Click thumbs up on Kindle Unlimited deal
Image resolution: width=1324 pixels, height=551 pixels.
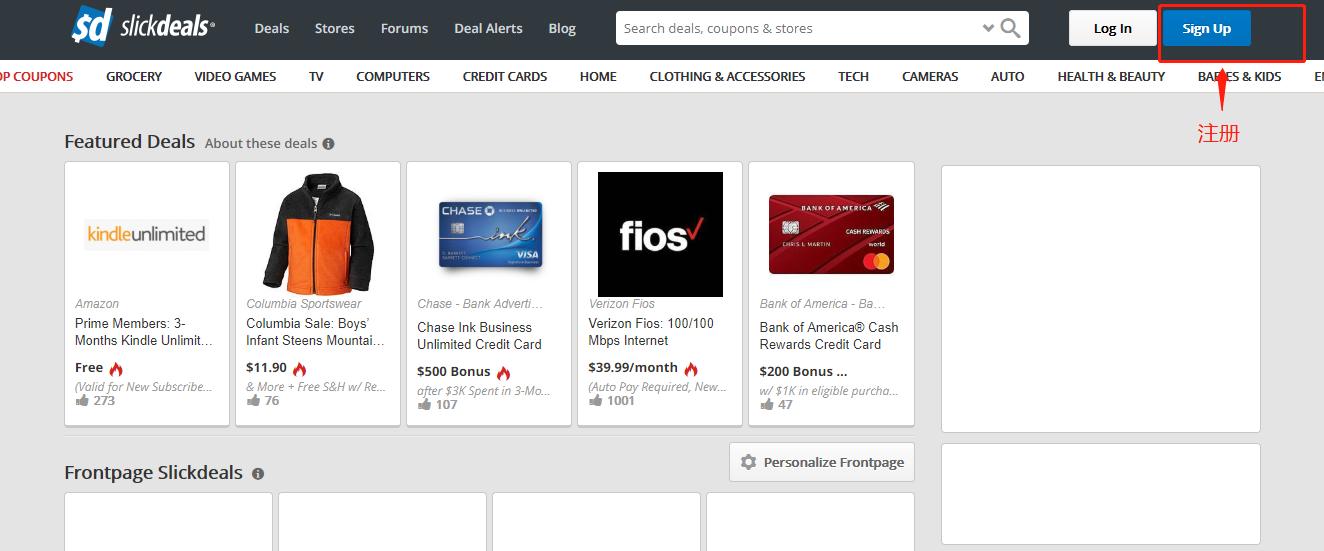(x=82, y=400)
